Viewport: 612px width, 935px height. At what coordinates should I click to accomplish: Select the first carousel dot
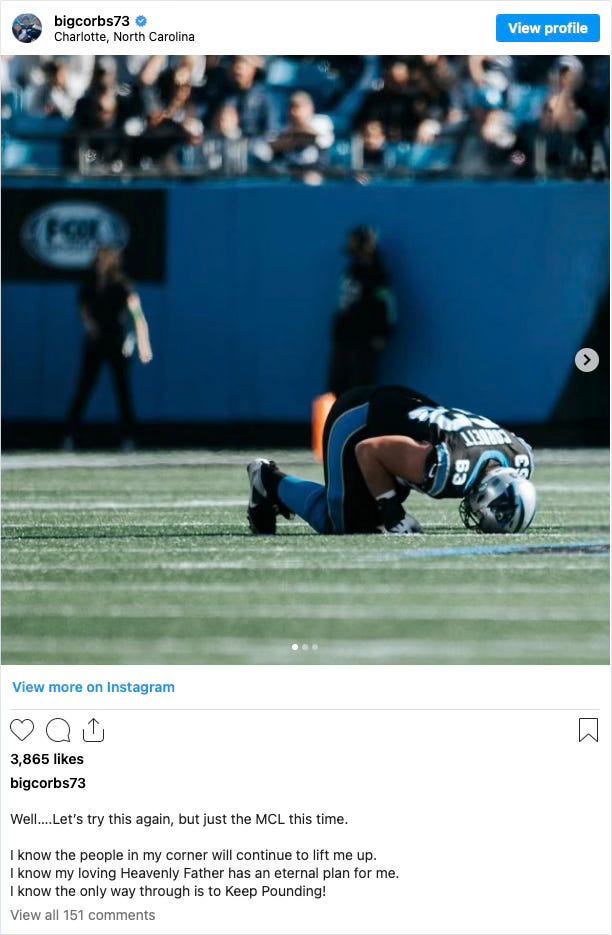click(x=295, y=646)
